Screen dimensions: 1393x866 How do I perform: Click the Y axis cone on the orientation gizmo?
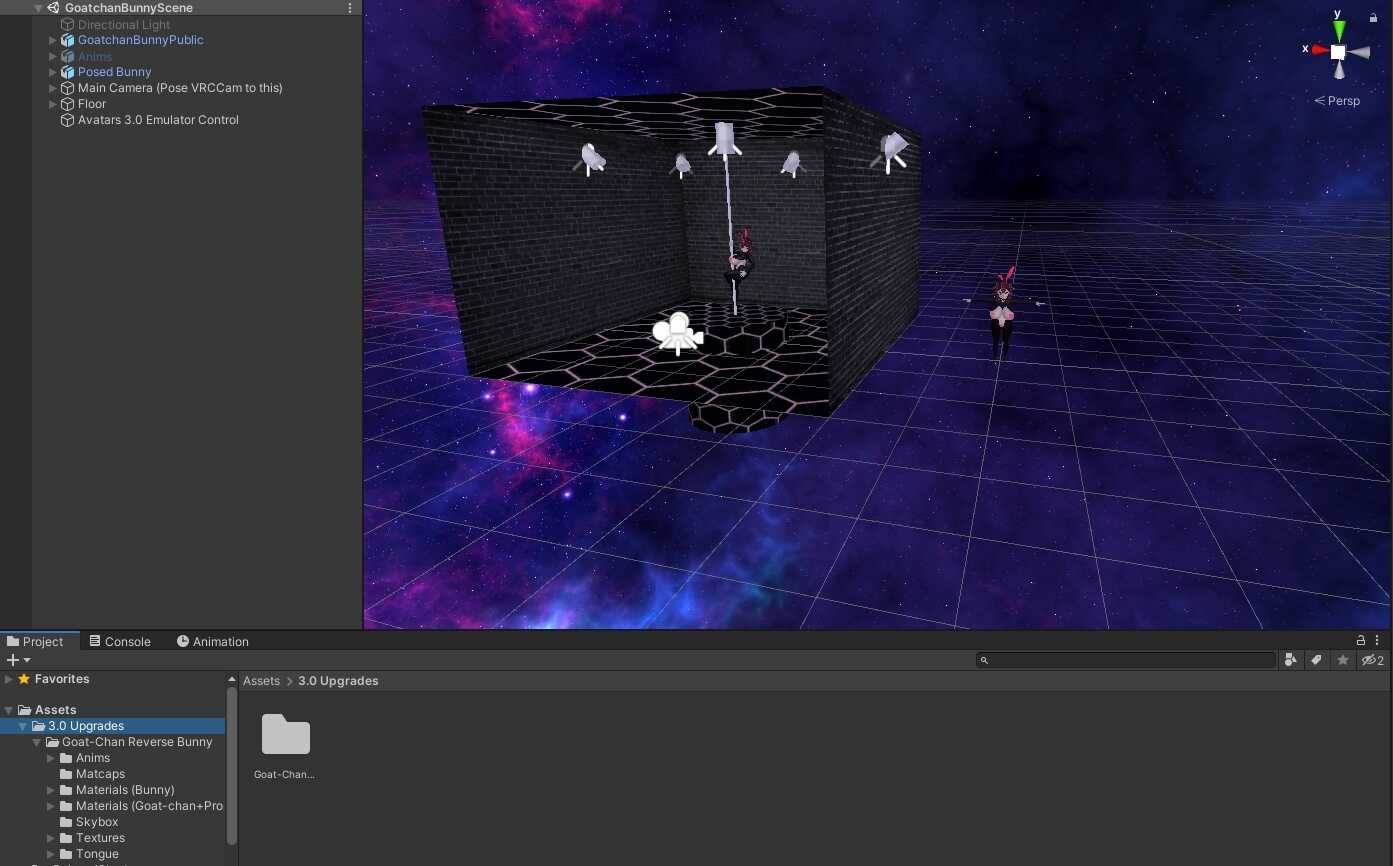1339,30
